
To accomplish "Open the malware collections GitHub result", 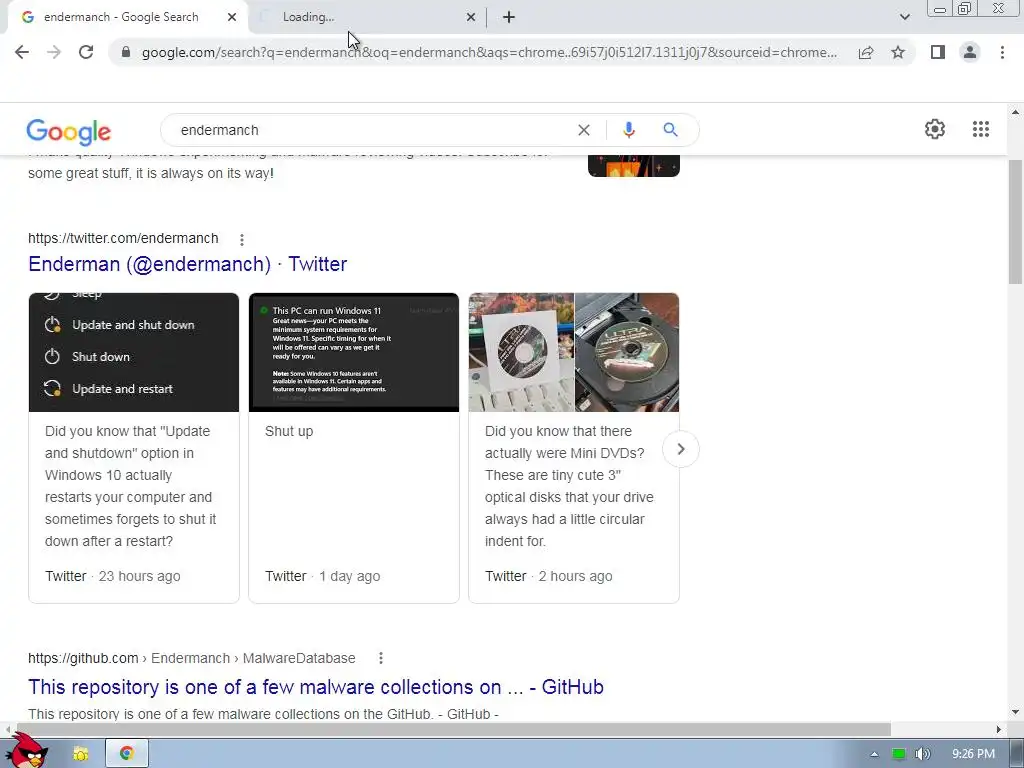I will click(x=315, y=687).
